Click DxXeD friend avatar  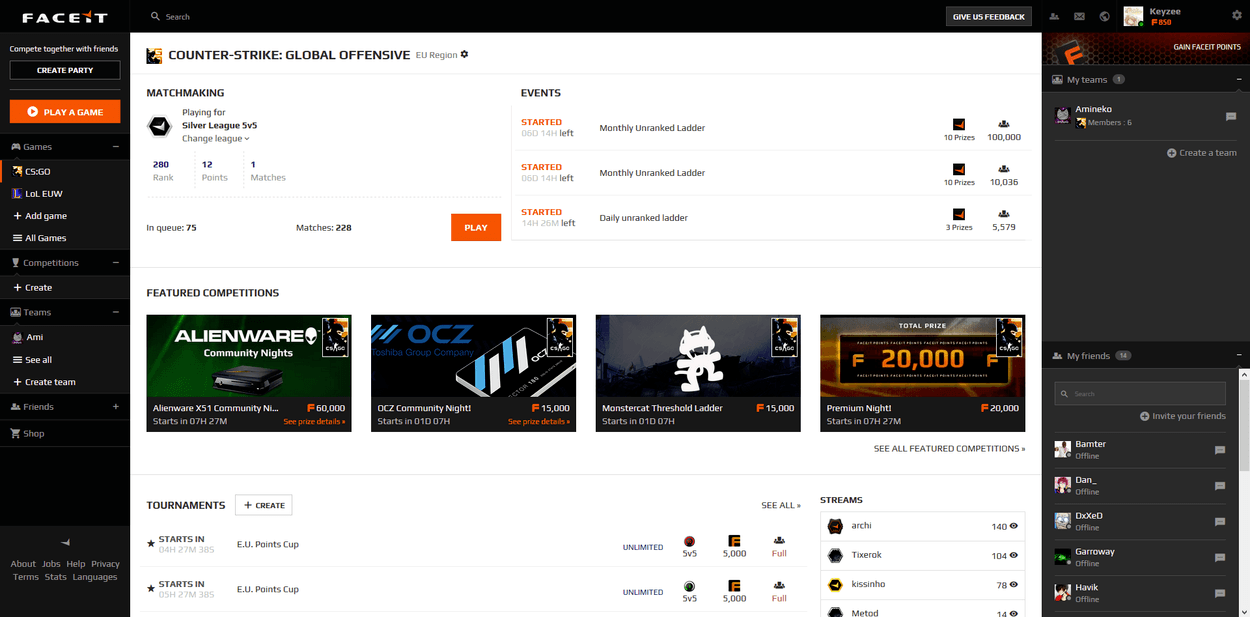coord(1063,521)
